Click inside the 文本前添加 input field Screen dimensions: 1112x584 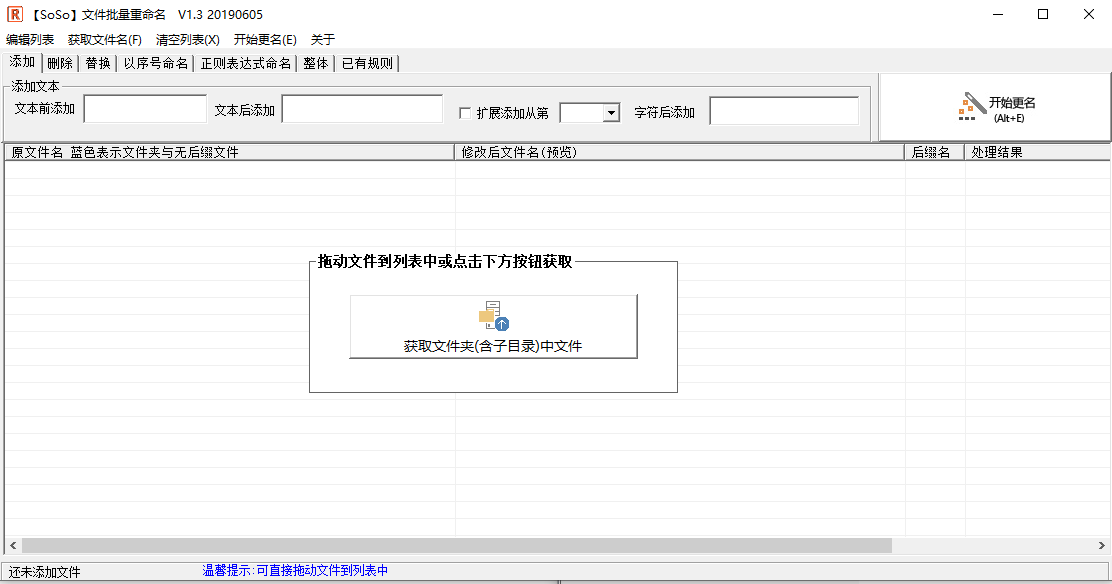(x=145, y=108)
